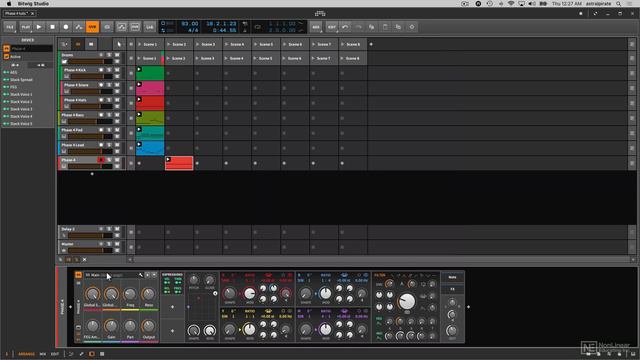
Task: Stop the transport playback
Action: [x=52, y=27]
